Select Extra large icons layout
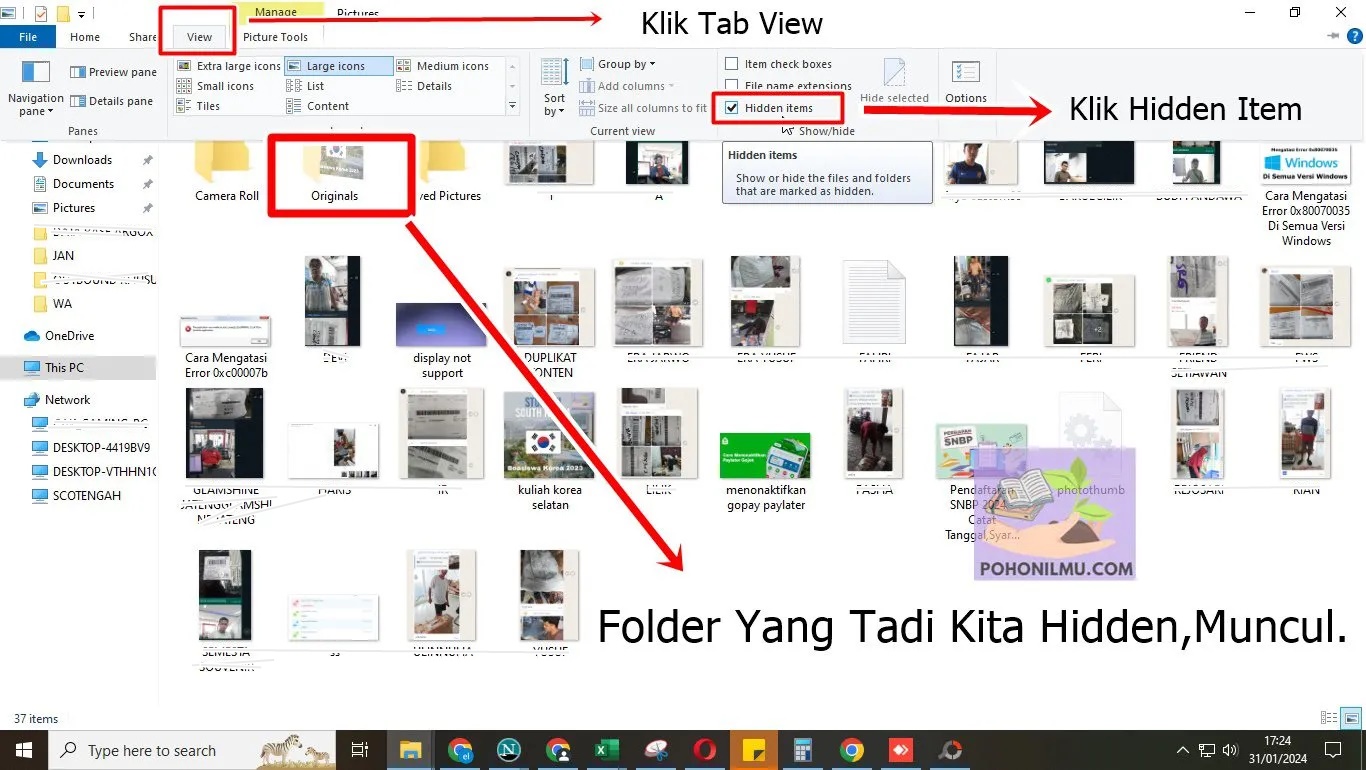This screenshot has width=1366, height=770. coord(228,66)
